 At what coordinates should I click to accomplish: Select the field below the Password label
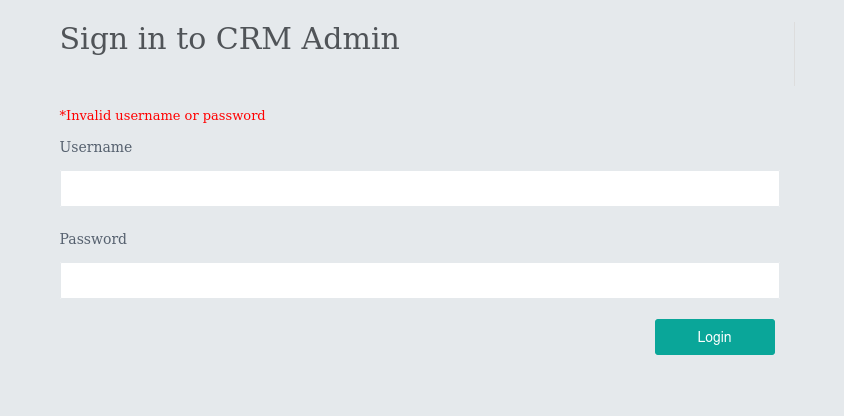tap(419, 280)
